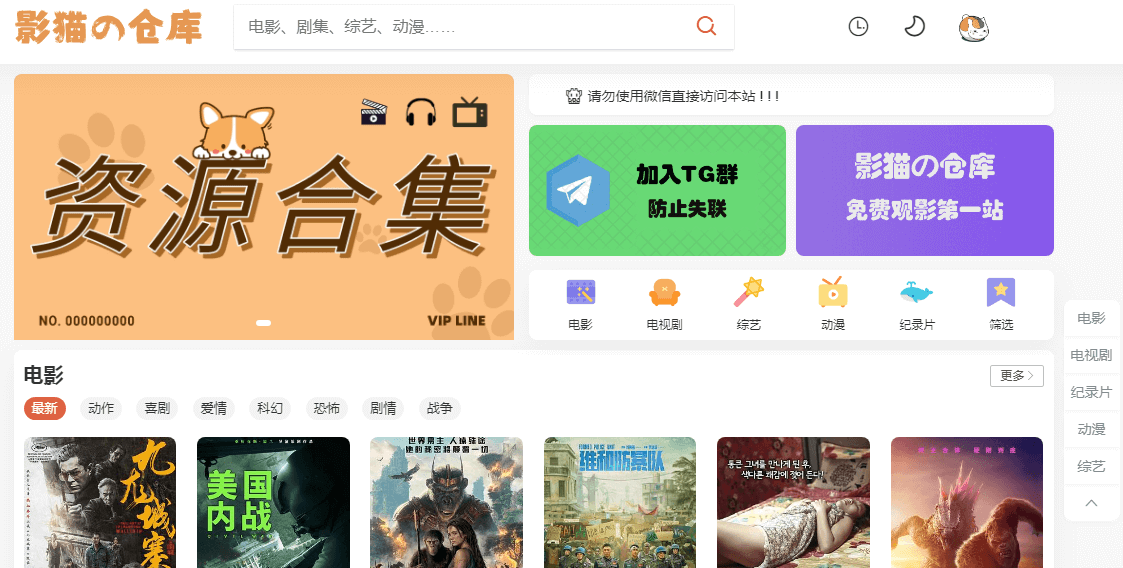Open watch history clock icon
Viewport: 1123px width, 568px height.
click(858, 27)
